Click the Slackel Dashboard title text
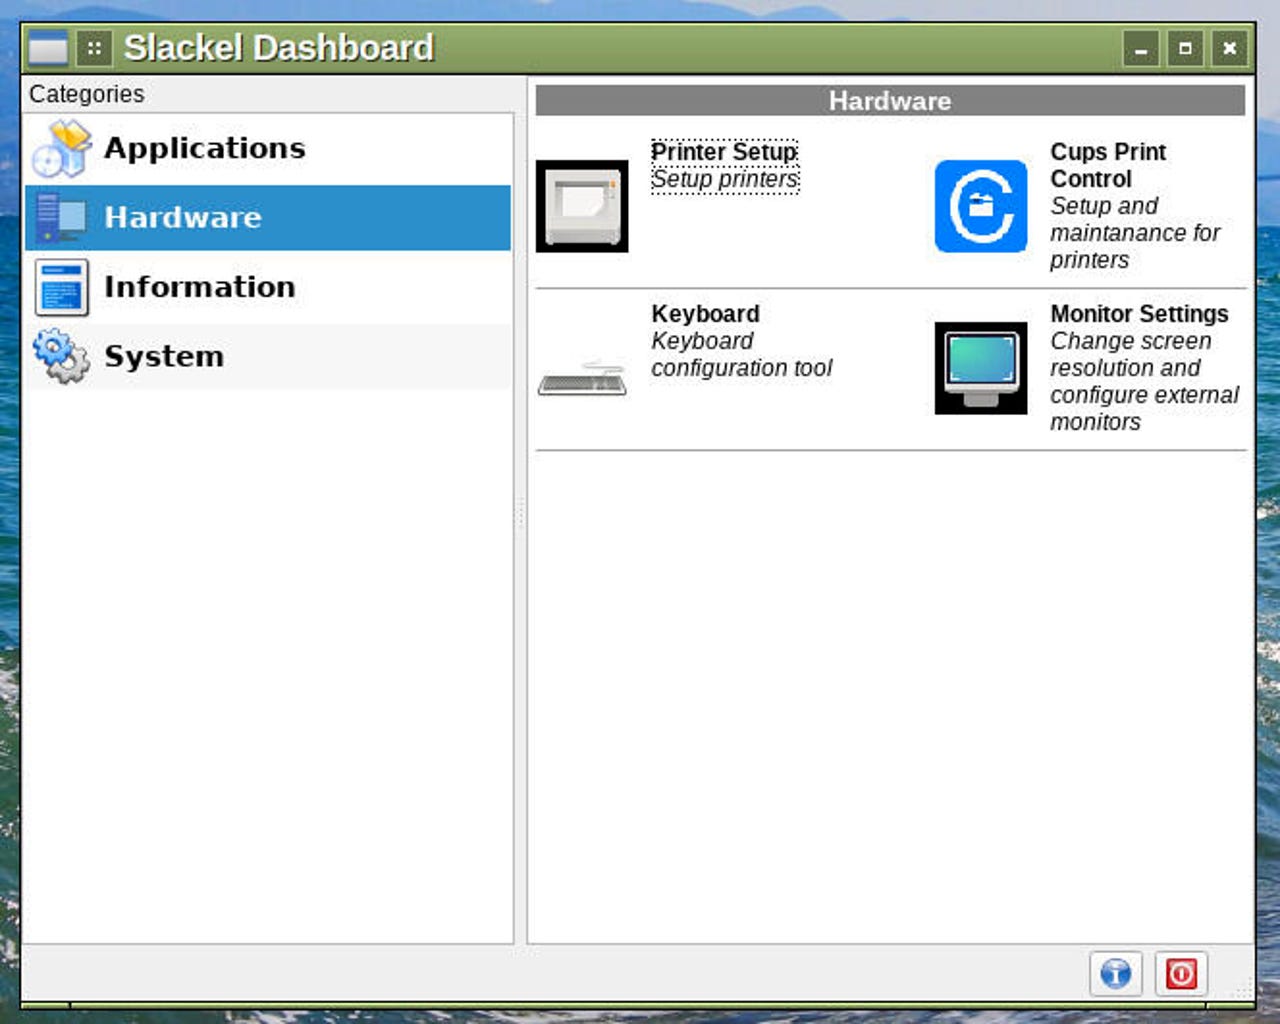This screenshot has width=1280, height=1024. [x=278, y=48]
